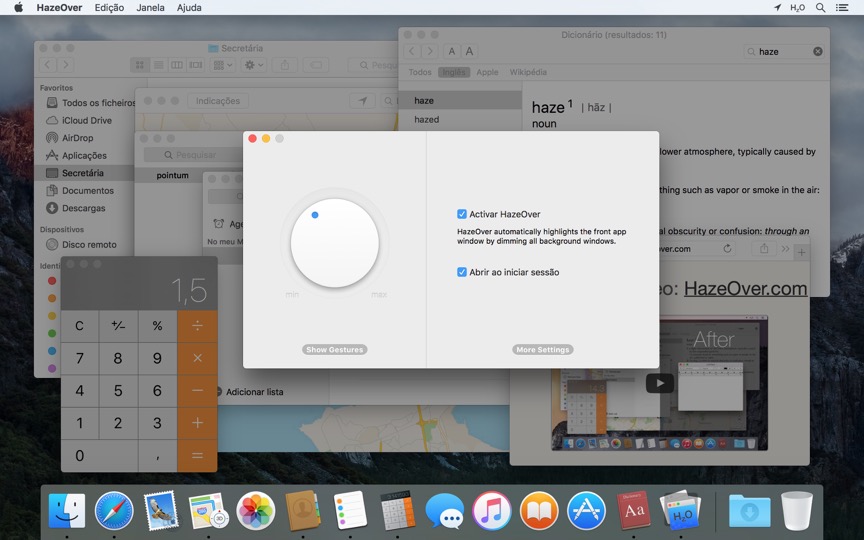Launch Safari from the Dock
The height and width of the screenshot is (540, 864).
[x=114, y=511]
